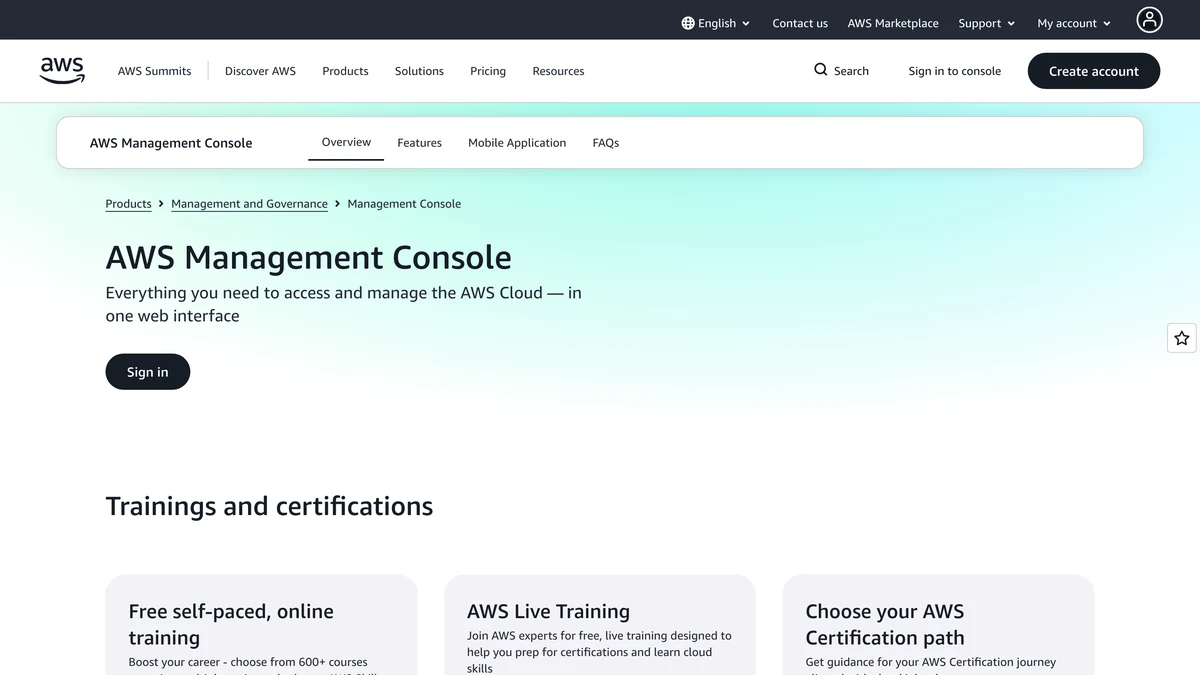The height and width of the screenshot is (675, 1200).
Task: Go to AWS Marketplace
Action: click(x=893, y=23)
